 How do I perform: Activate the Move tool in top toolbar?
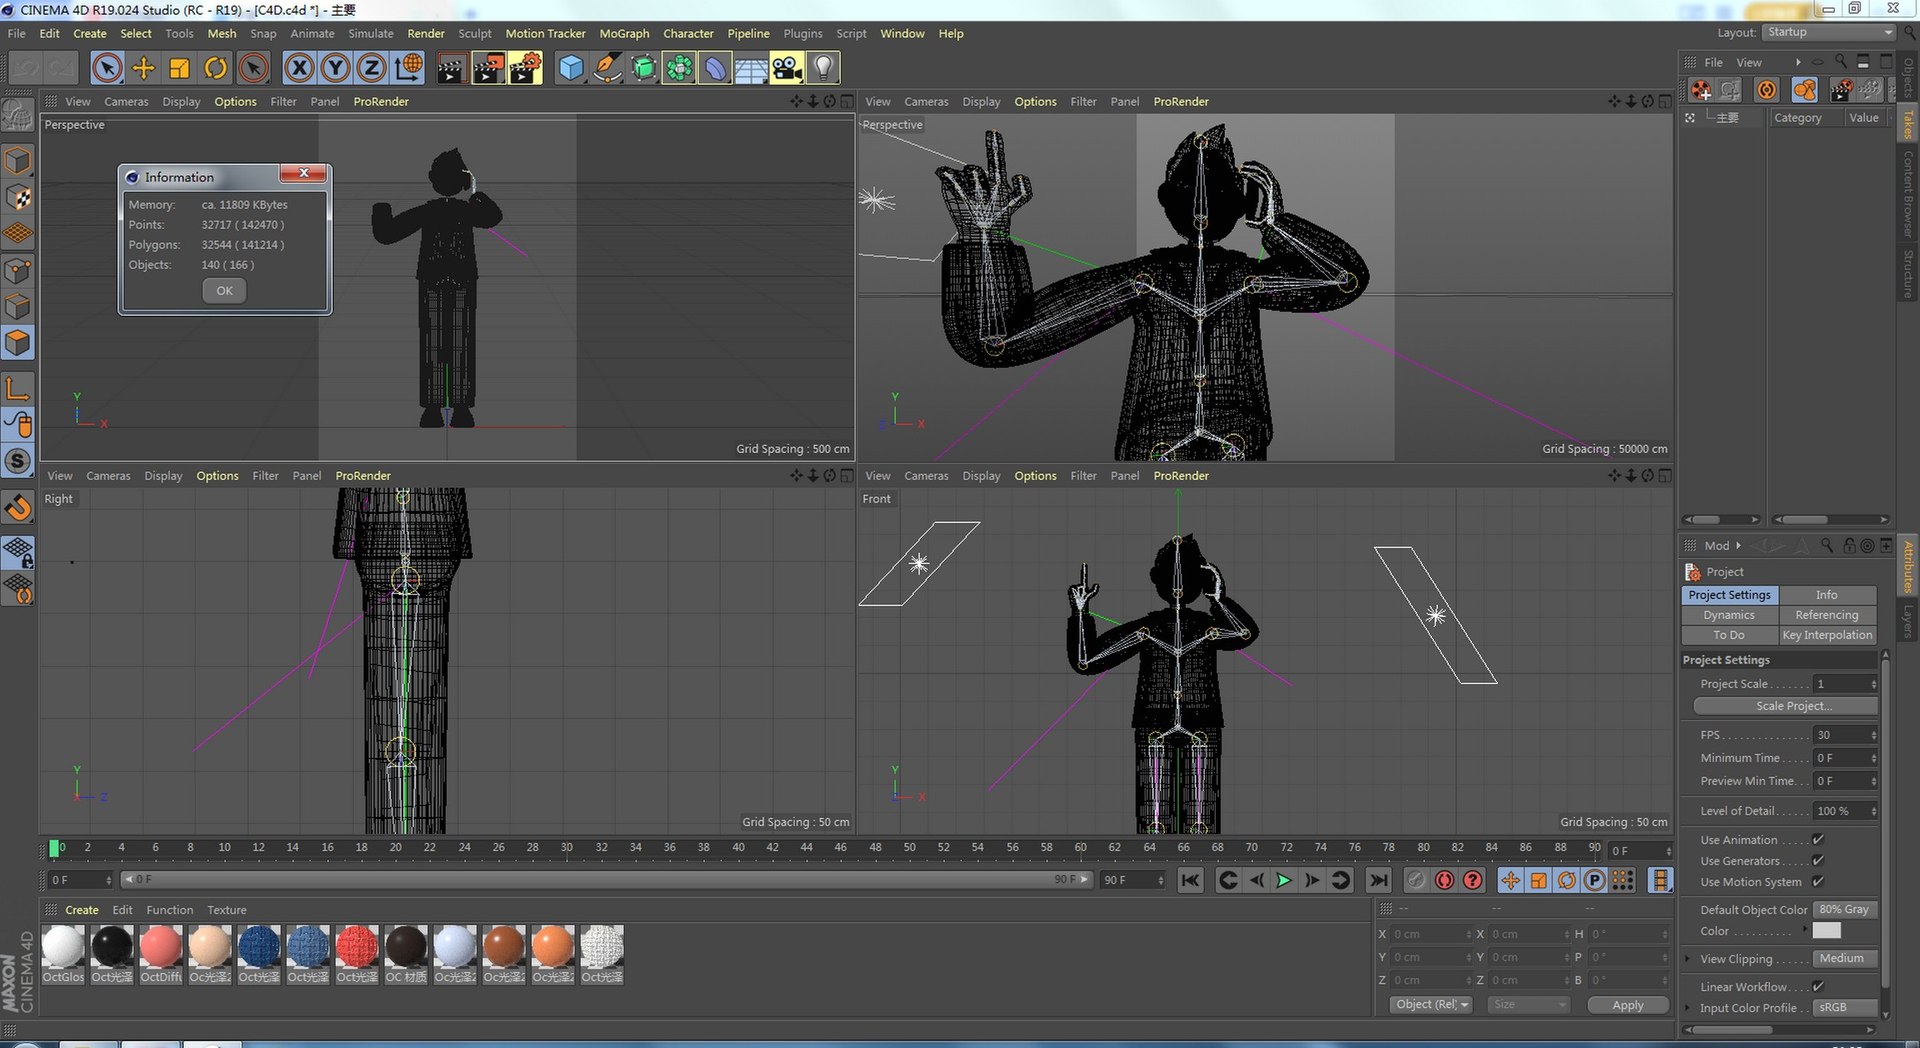[144, 68]
